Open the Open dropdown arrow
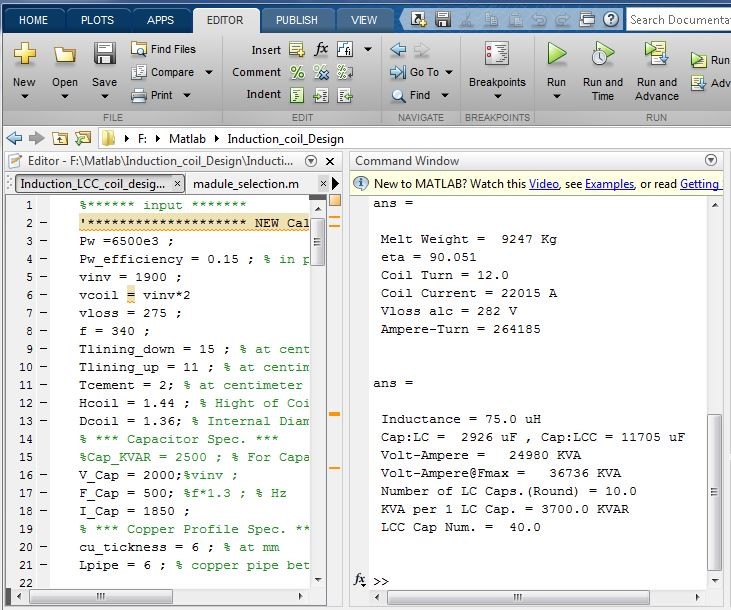This screenshot has width=731, height=610. 65,97
